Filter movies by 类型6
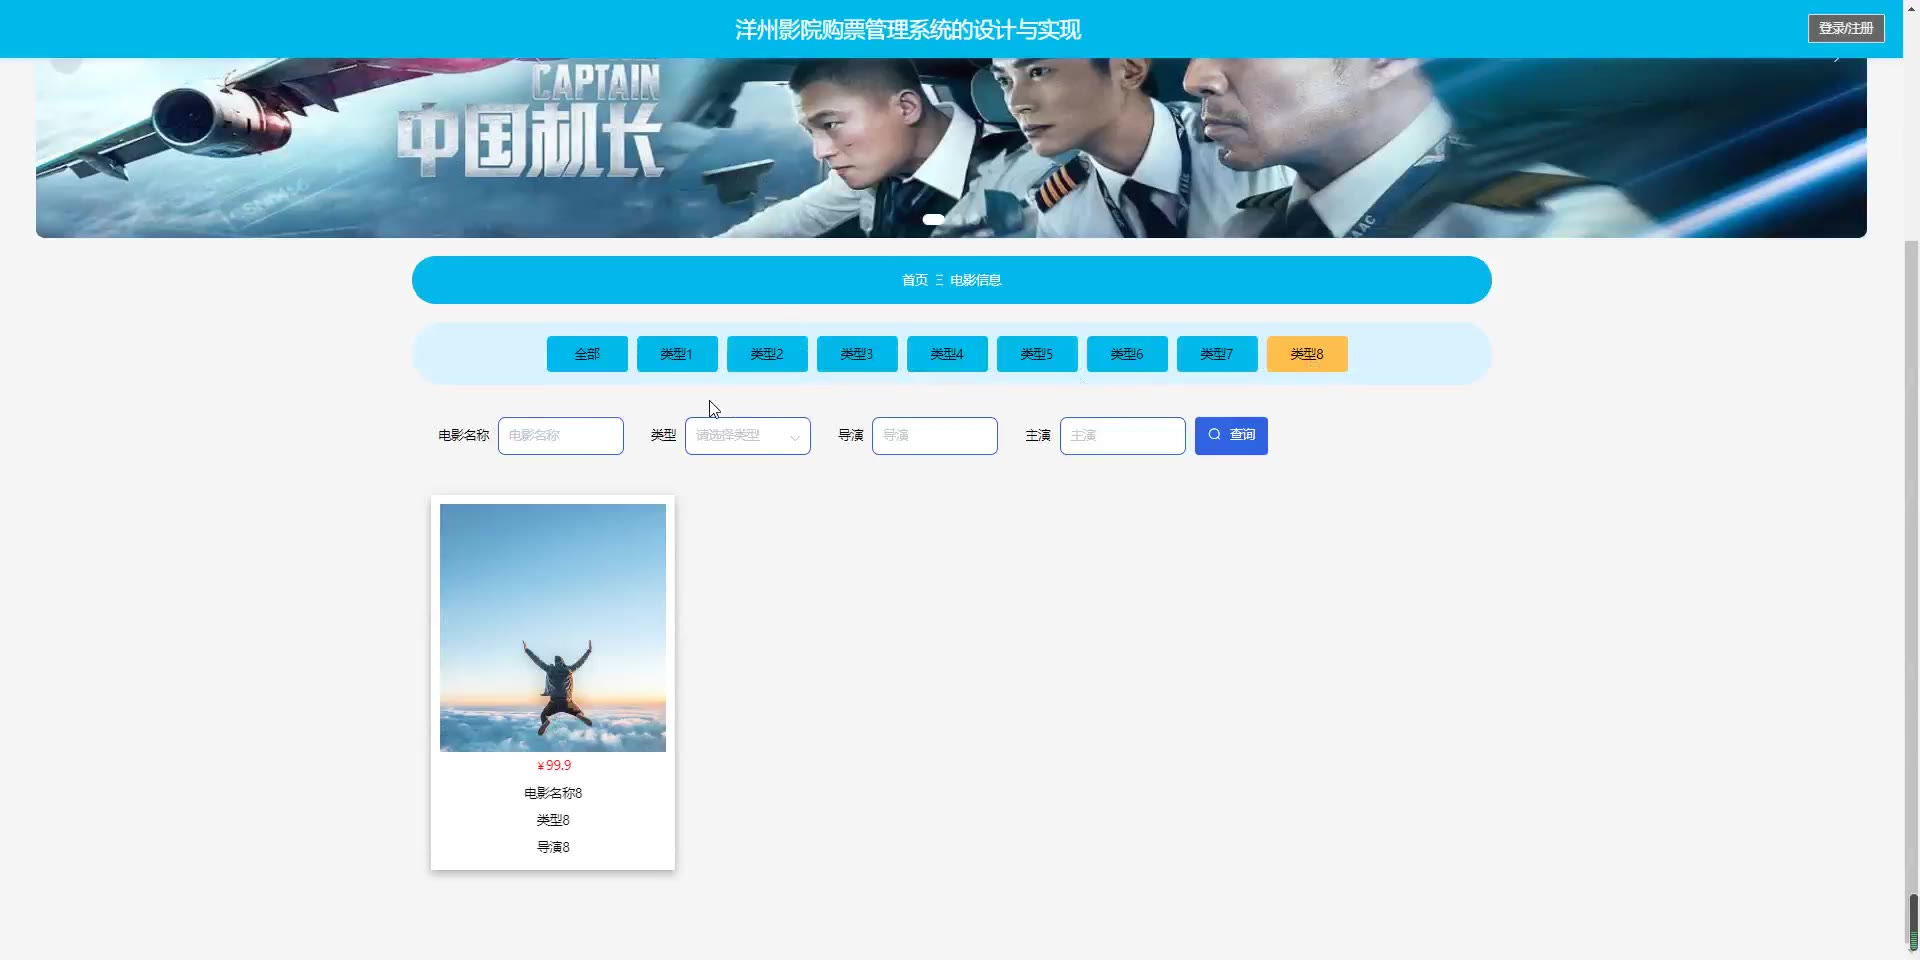The height and width of the screenshot is (960, 1920). 1127,354
